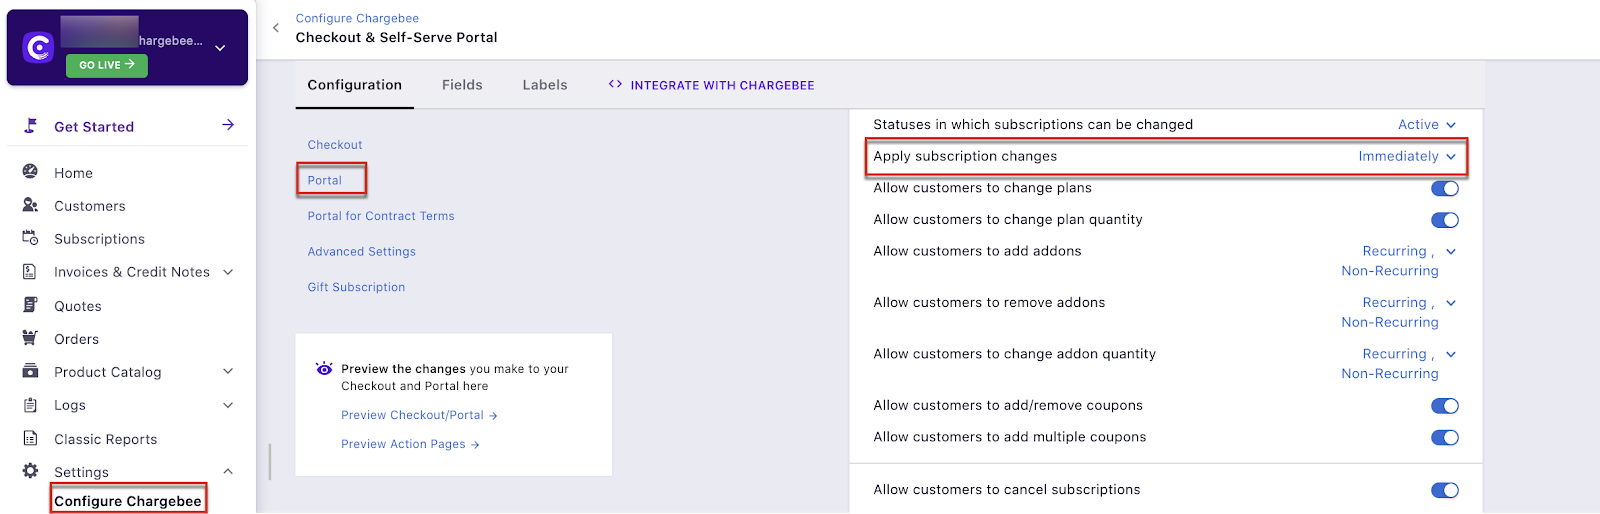Expand the Logs chevron
The image size is (1600, 514).
[228, 405]
